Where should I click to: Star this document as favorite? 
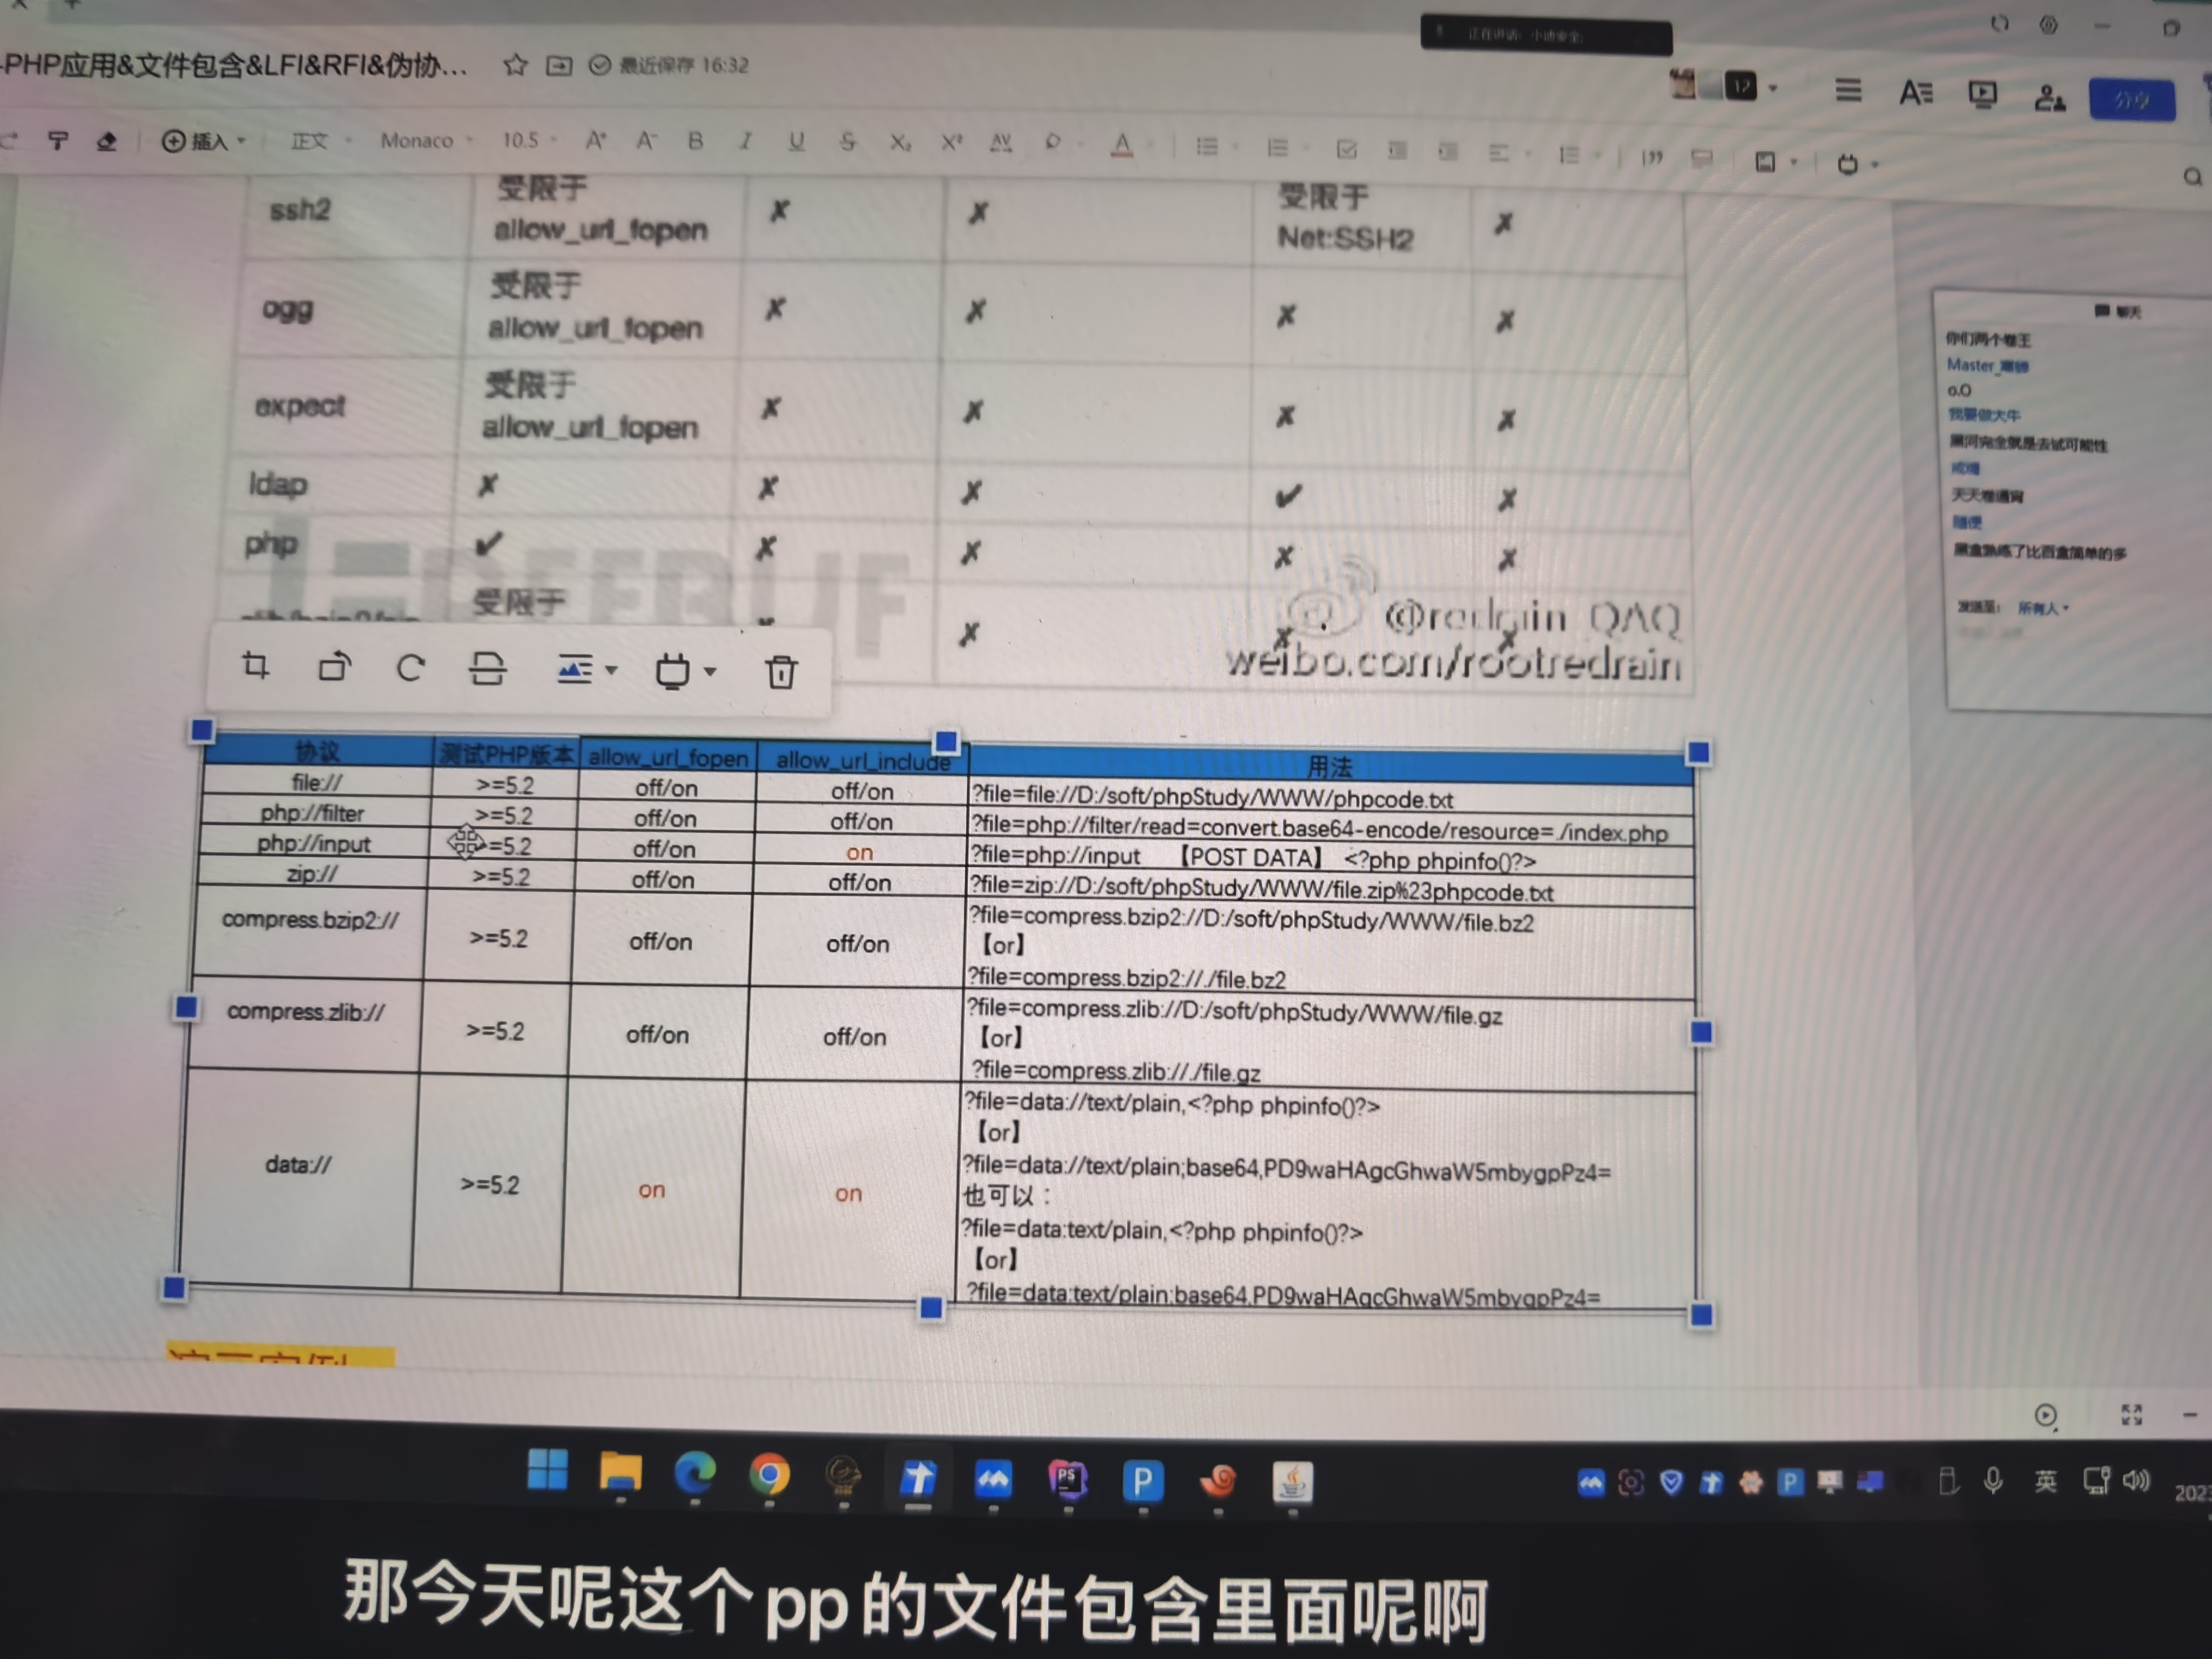coord(515,66)
